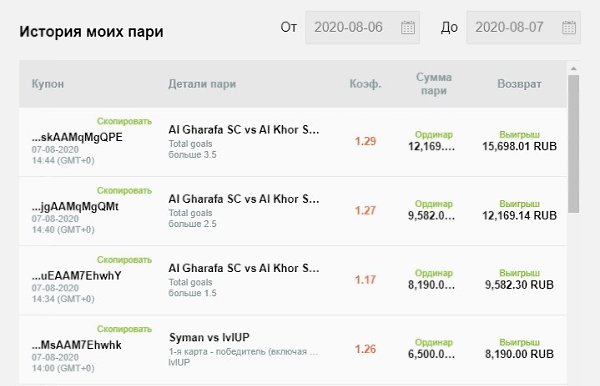Open the calendar icon for the До date
This screenshot has height=386, width=600.
click(x=569, y=28)
